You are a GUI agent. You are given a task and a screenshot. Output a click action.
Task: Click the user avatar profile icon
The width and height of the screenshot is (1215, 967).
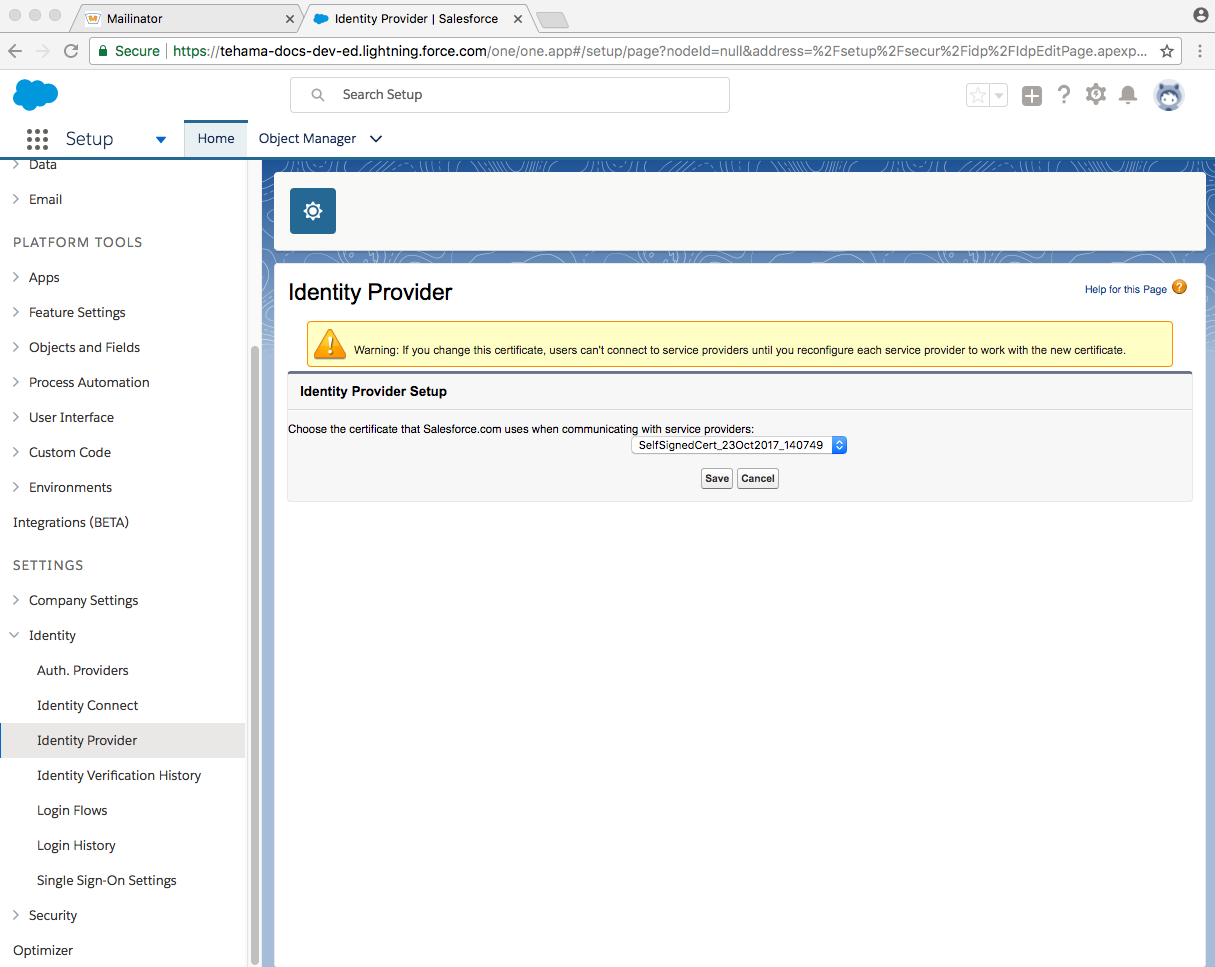[x=1169, y=95]
